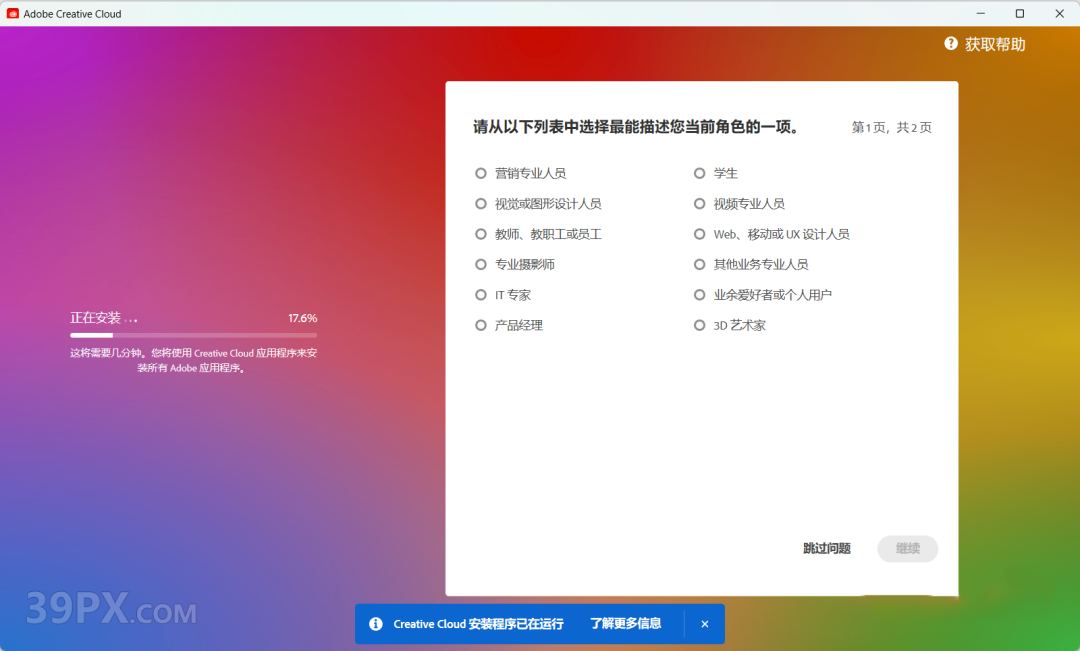Select the 营销专业人员 radio option

[x=481, y=173]
